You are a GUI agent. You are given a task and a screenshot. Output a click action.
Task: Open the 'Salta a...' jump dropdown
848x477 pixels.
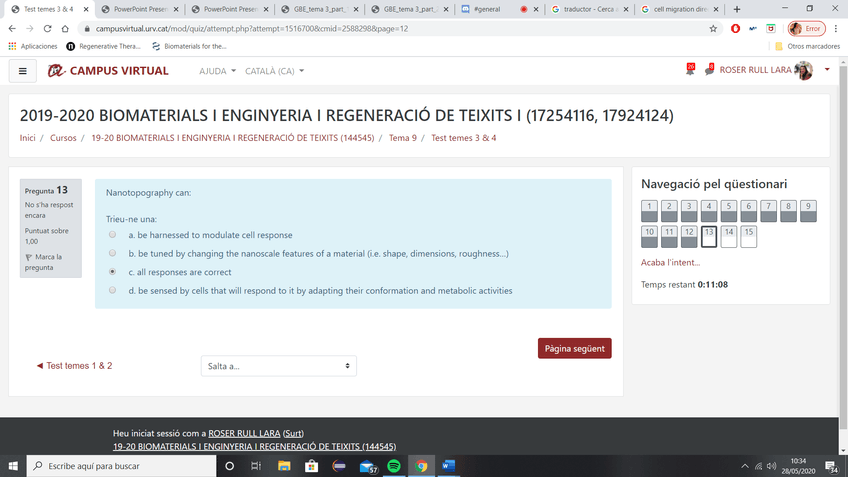tap(278, 366)
